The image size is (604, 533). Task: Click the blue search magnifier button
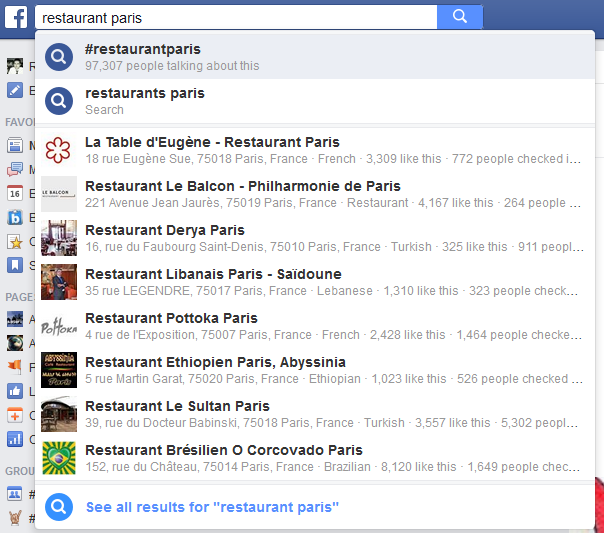coord(460,17)
